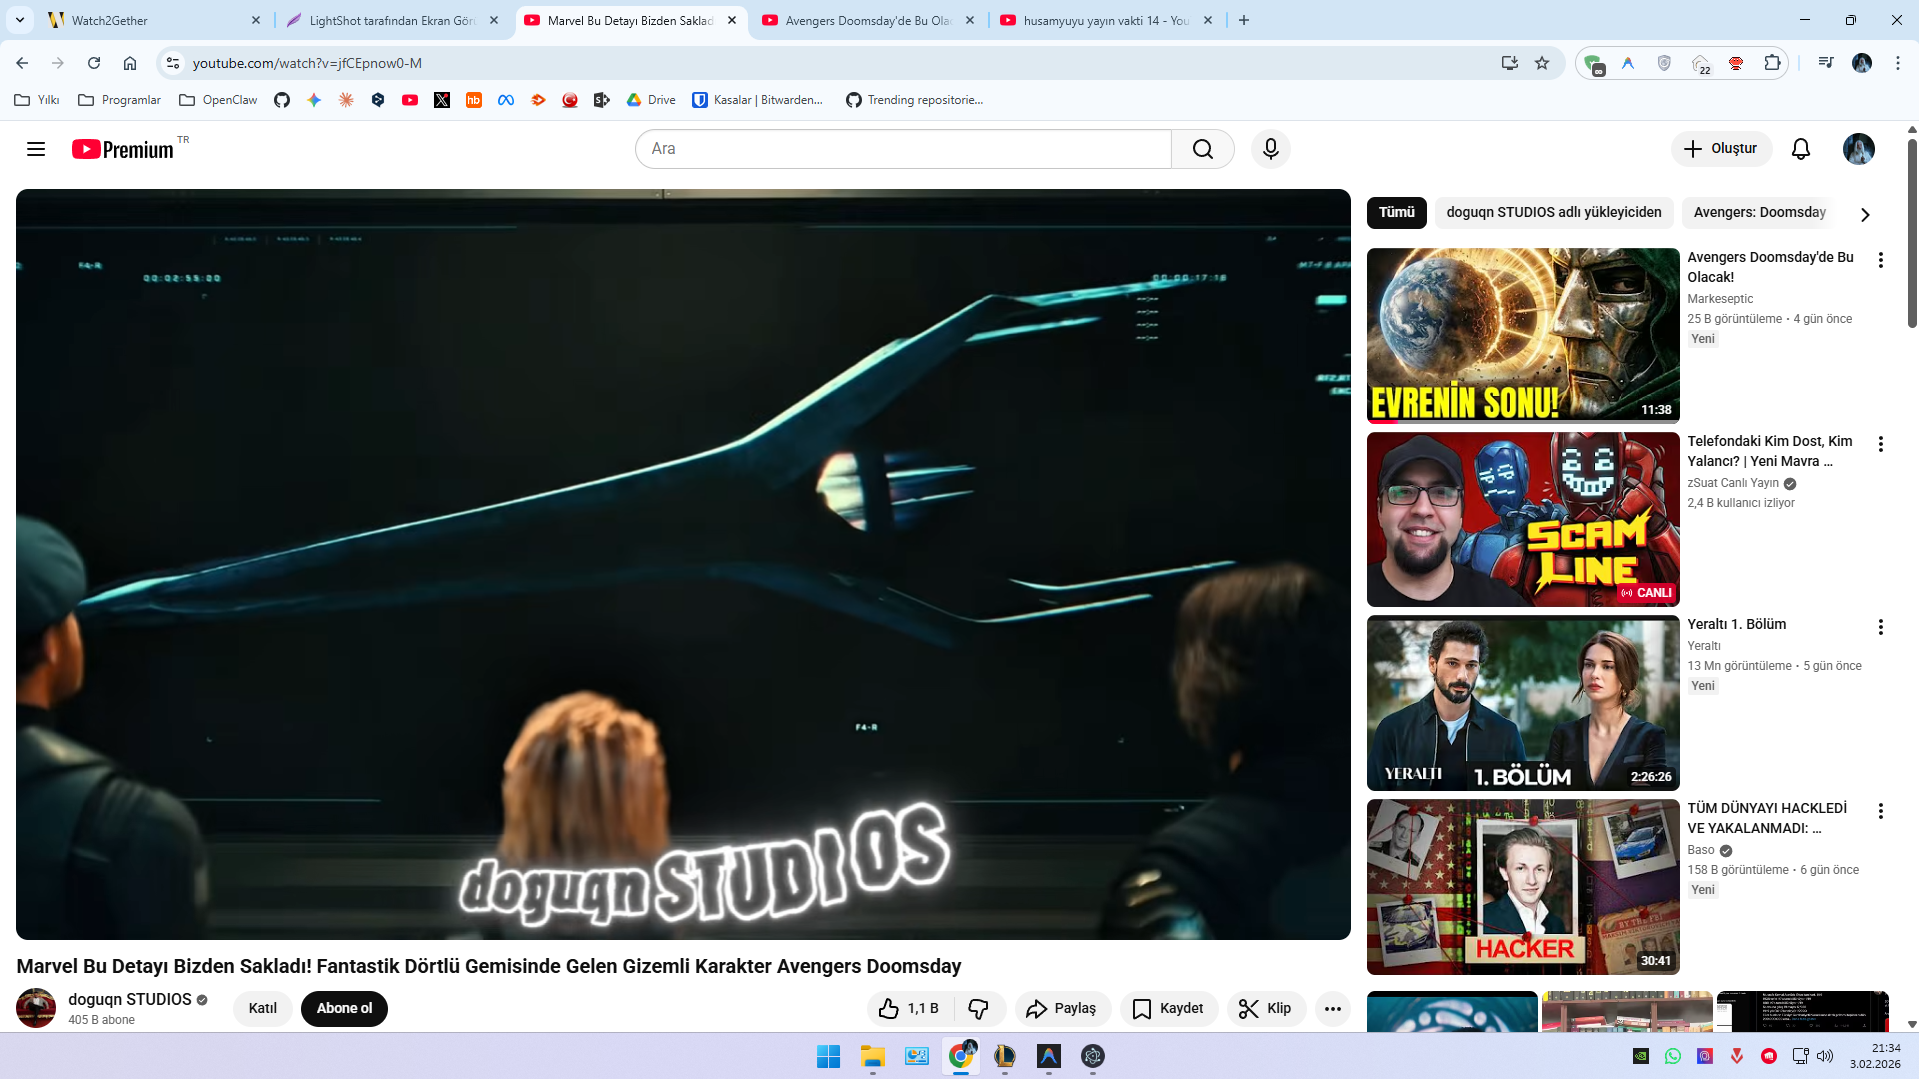Click the Katıl join button
The image size is (1919, 1079).
tap(263, 1009)
